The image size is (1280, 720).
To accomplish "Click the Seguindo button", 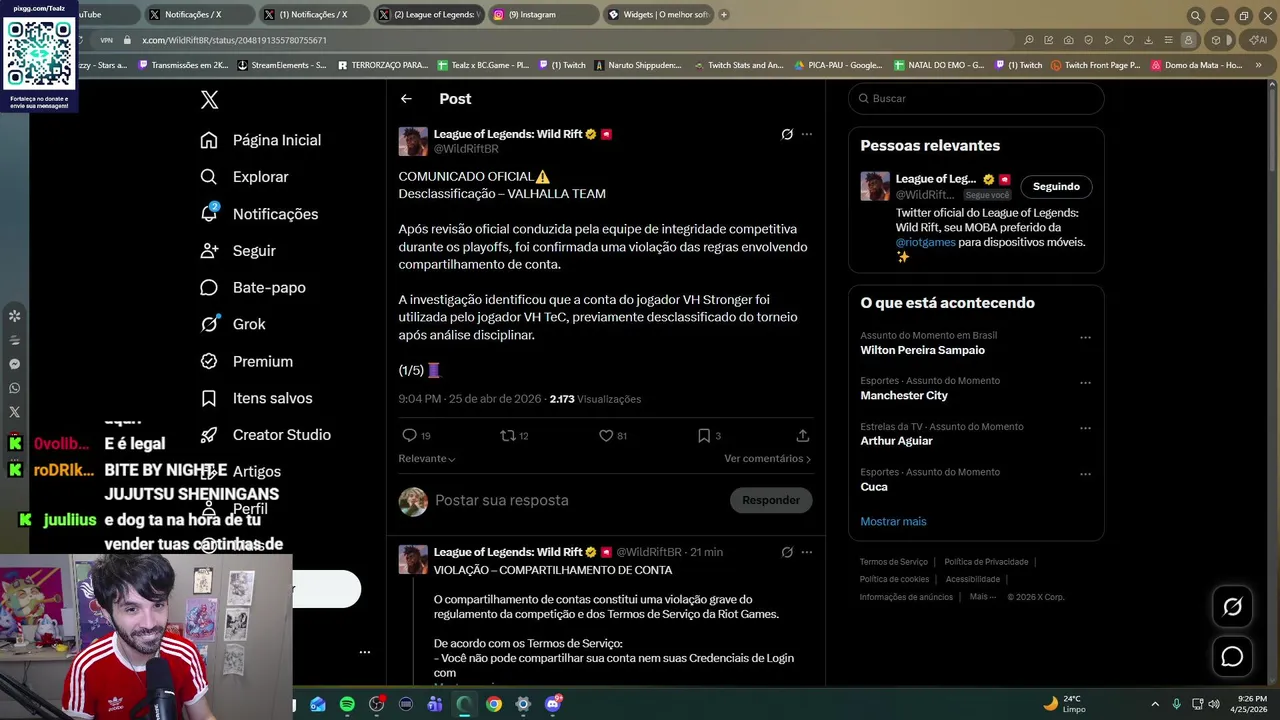I will pos(1056,187).
